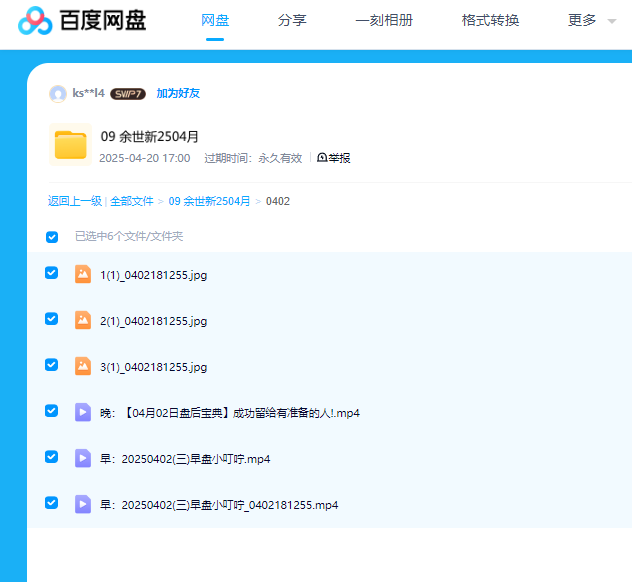Click the SVIP7 membership badge
This screenshot has height=582, width=632.
128,94
